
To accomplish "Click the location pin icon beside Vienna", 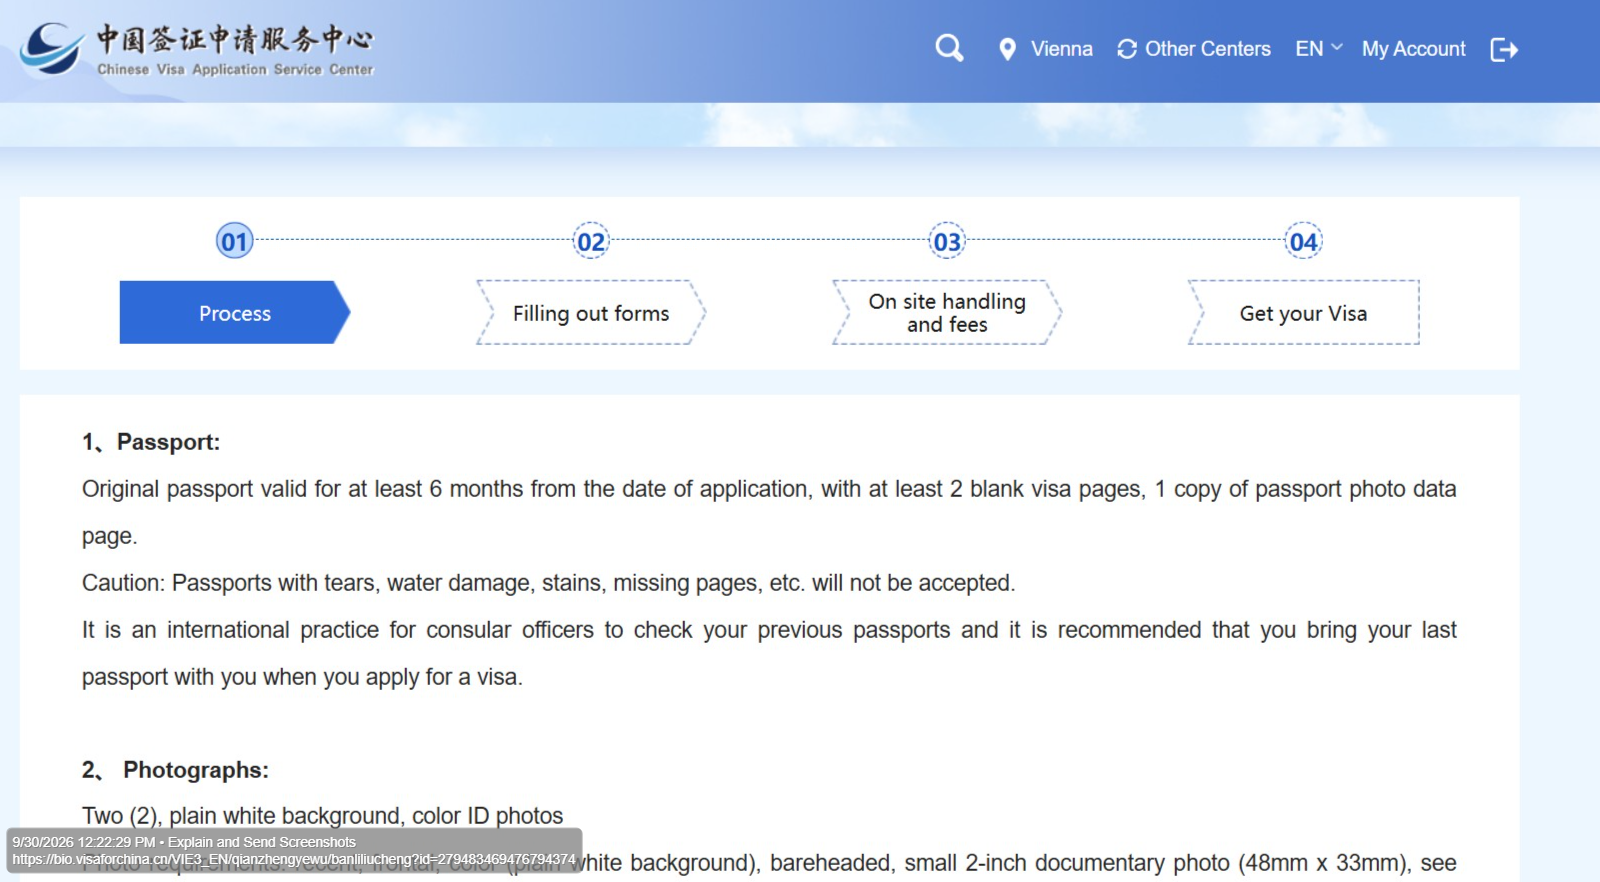I will click(x=1008, y=49).
